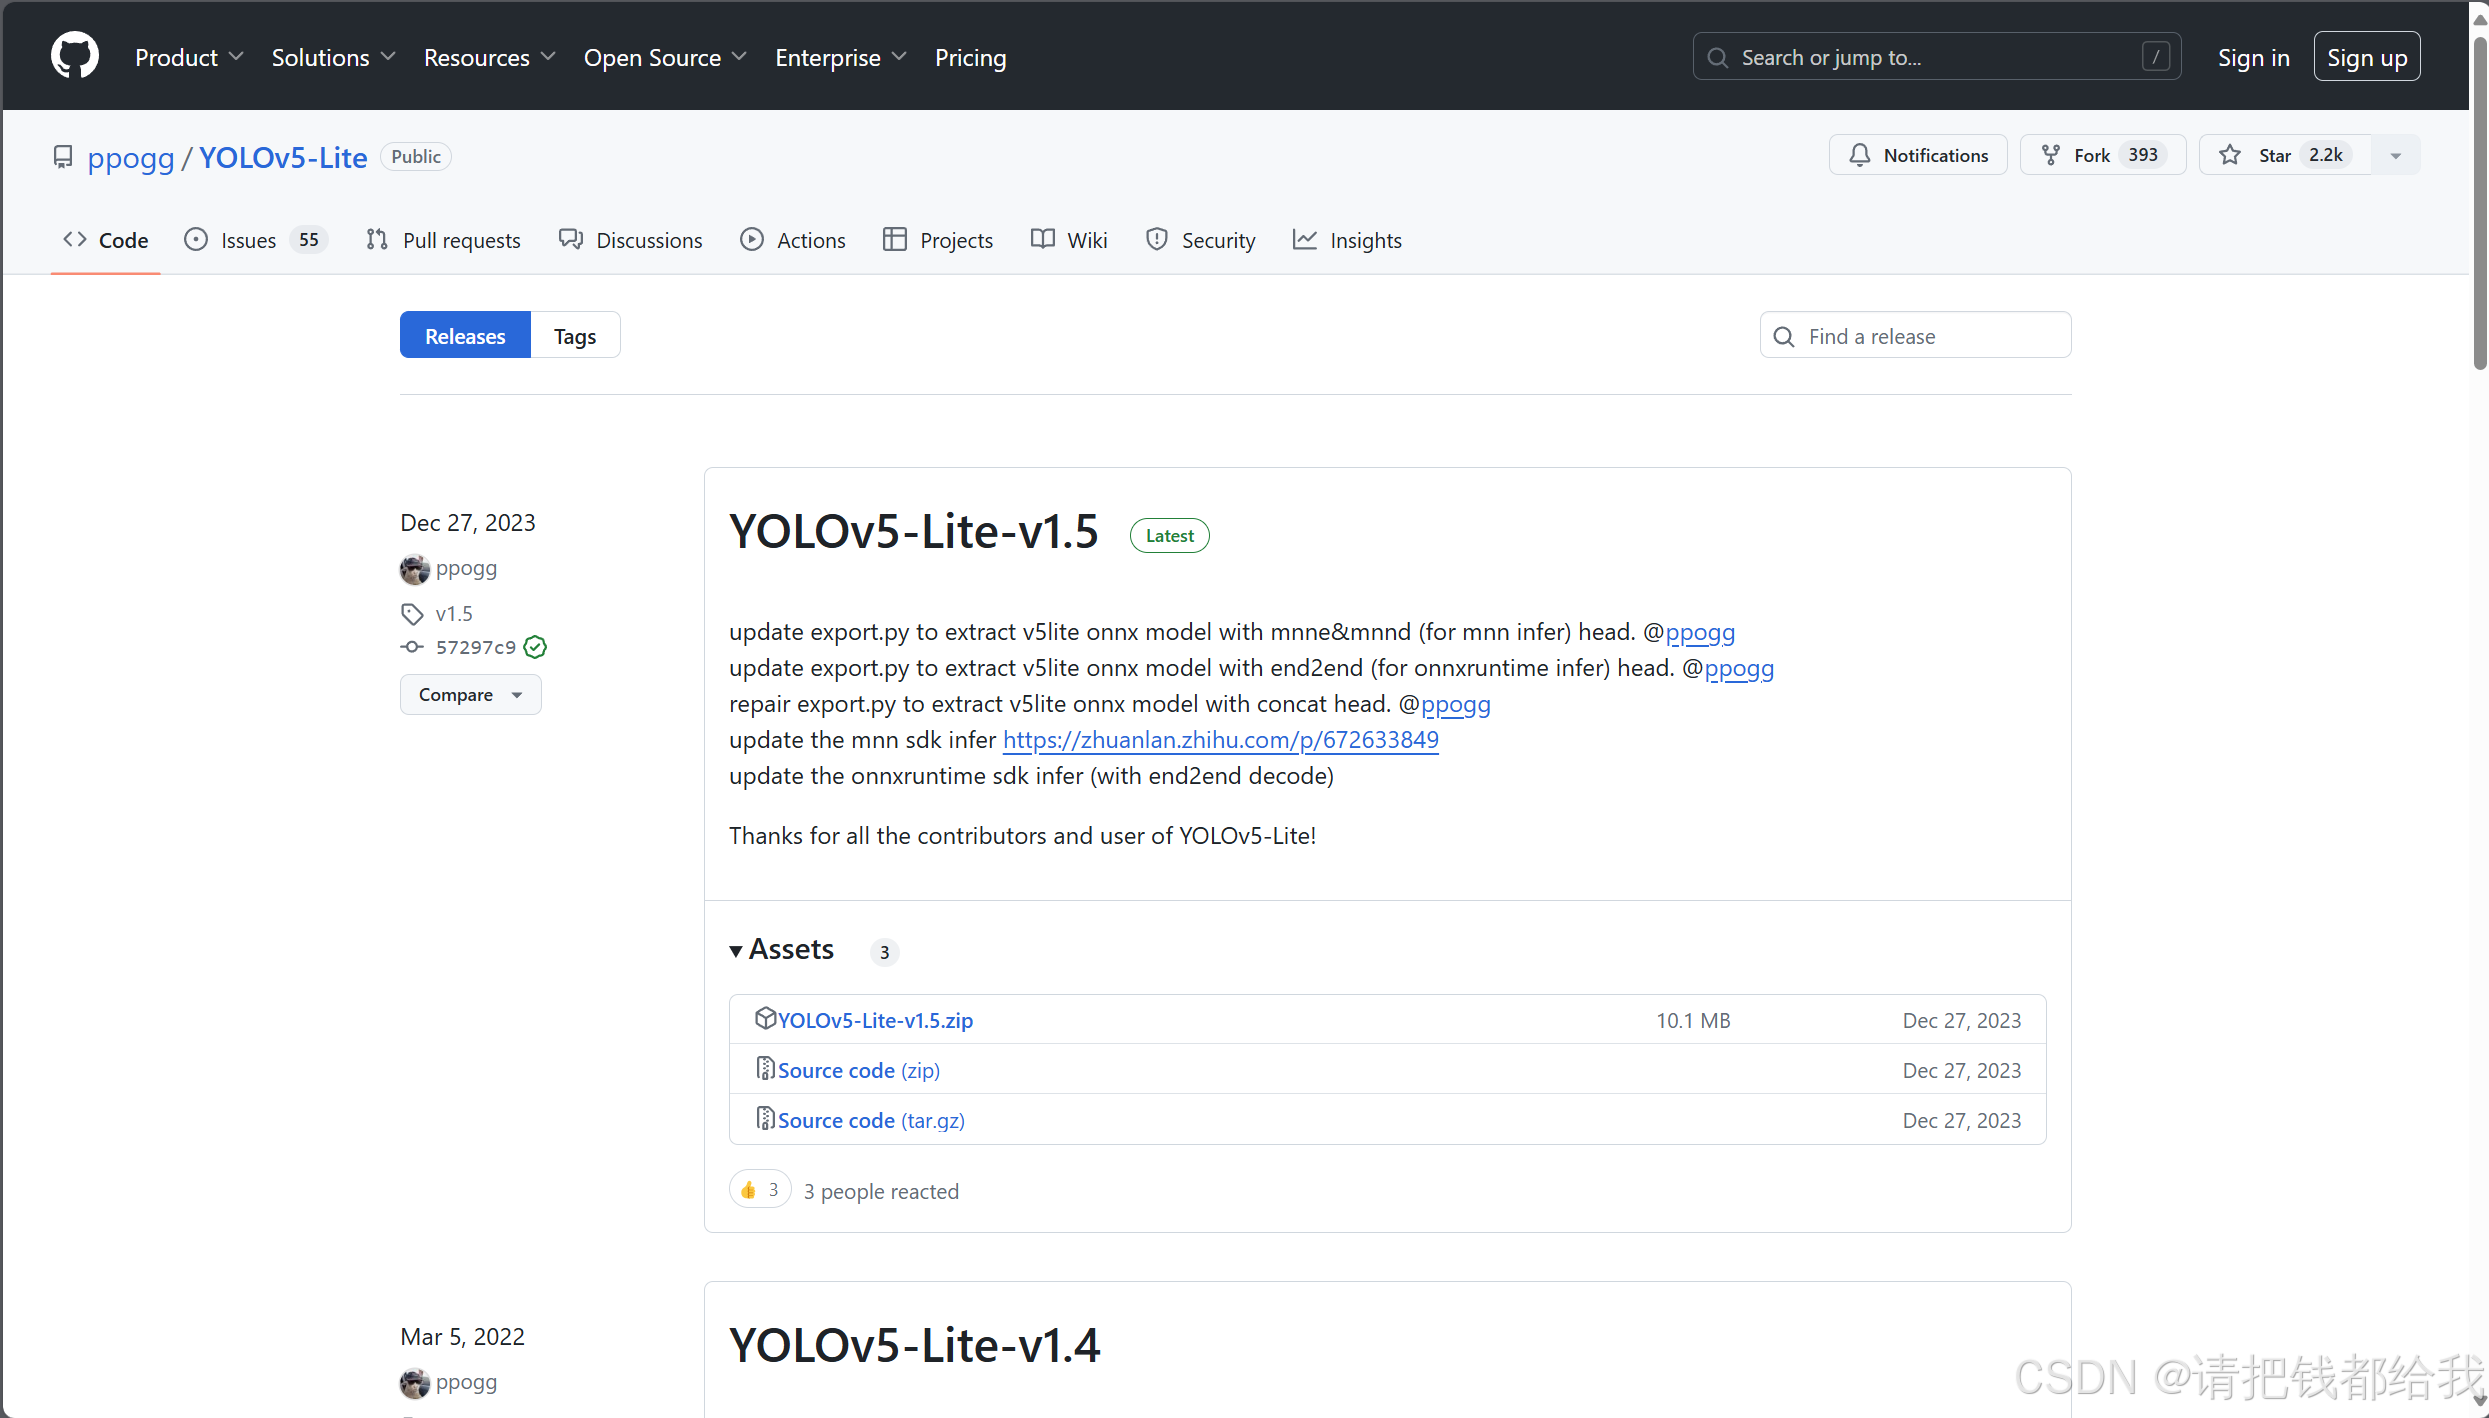Expand the Open Source menu
The width and height of the screenshot is (2489, 1418).
tap(665, 58)
